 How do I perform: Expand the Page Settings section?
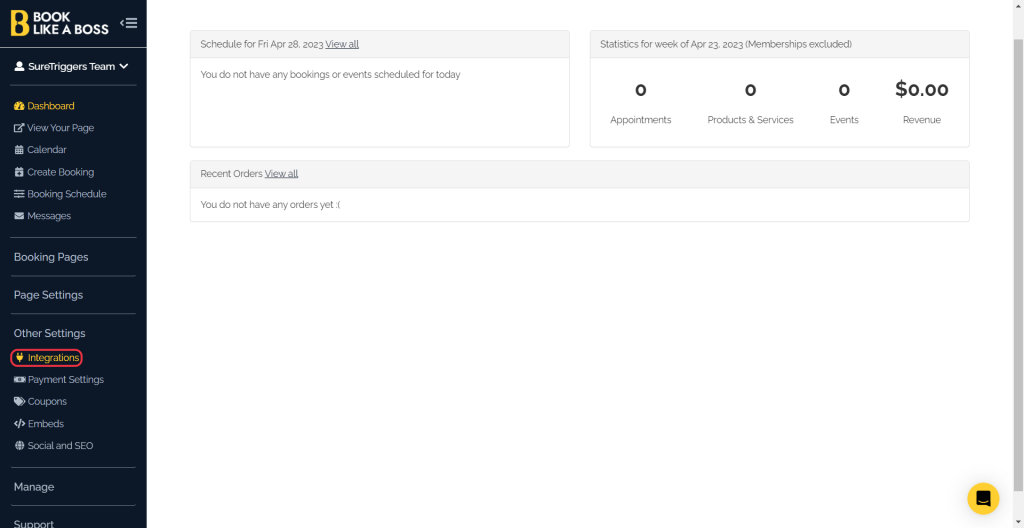pyautogui.click(x=48, y=295)
